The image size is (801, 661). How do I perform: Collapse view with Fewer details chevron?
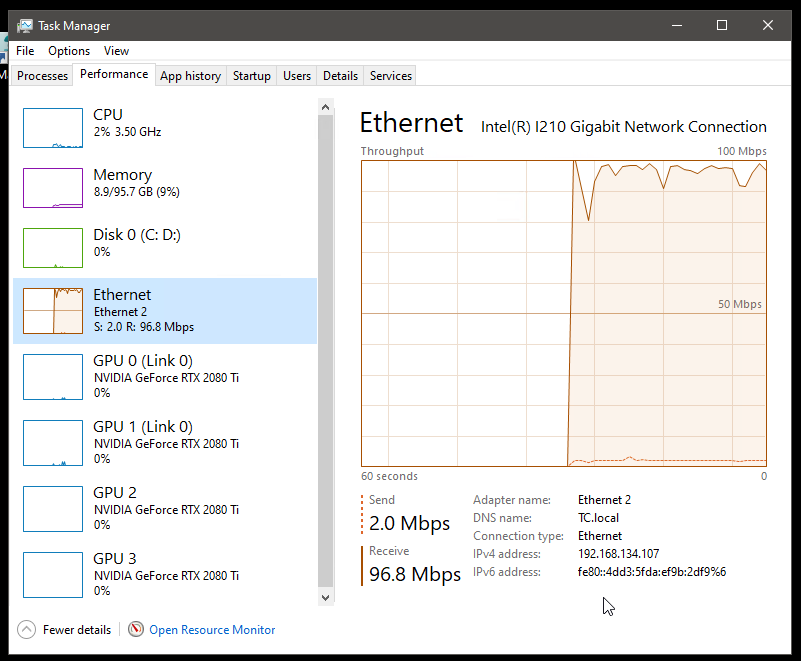(26, 630)
